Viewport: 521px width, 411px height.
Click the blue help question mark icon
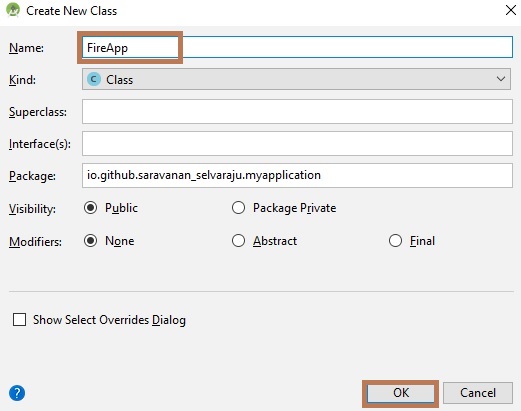pos(17,393)
